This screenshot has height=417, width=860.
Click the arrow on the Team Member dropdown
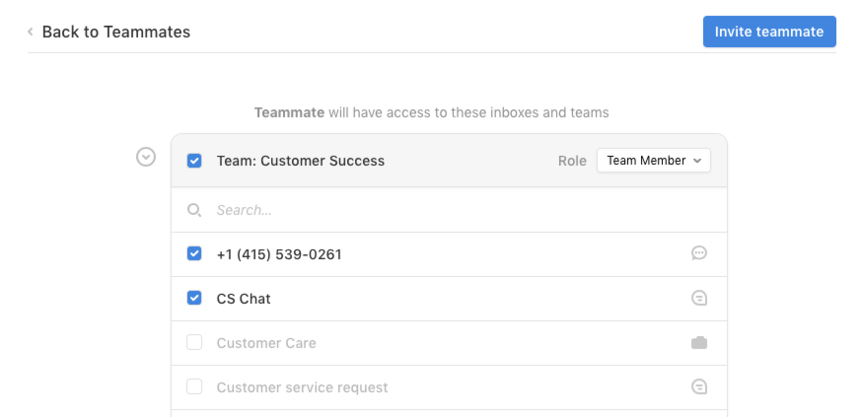click(697, 161)
